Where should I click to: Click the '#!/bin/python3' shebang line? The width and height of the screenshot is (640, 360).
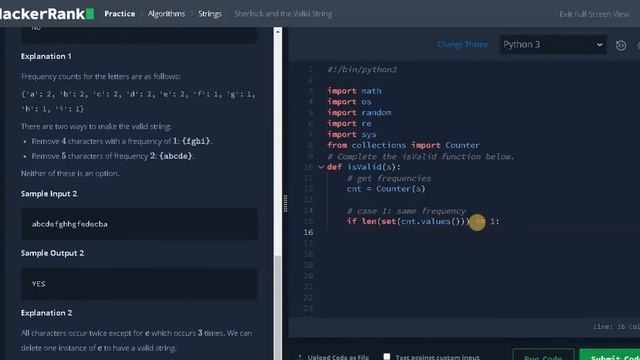(x=362, y=69)
